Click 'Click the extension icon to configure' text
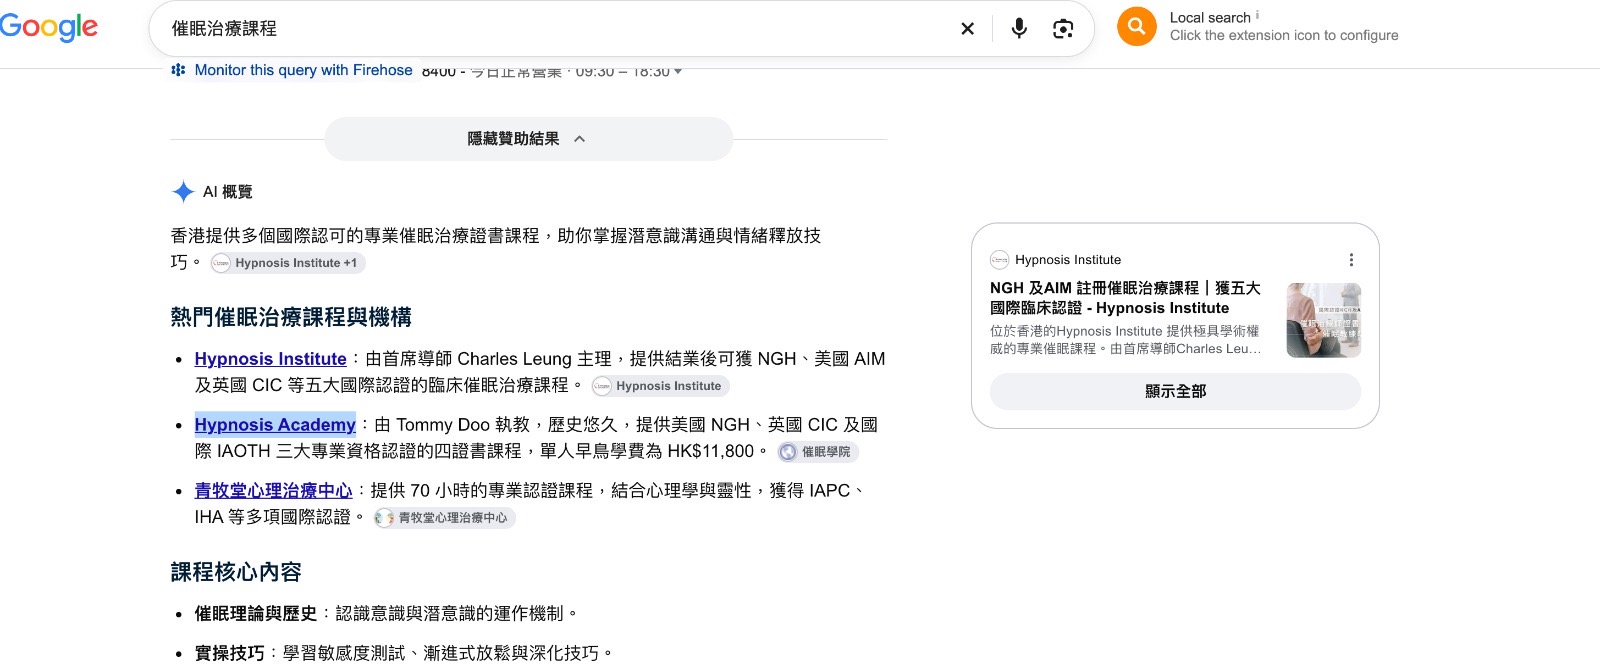The height and width of the screenshot is (669, 1600). click(x=1284, y=35)
